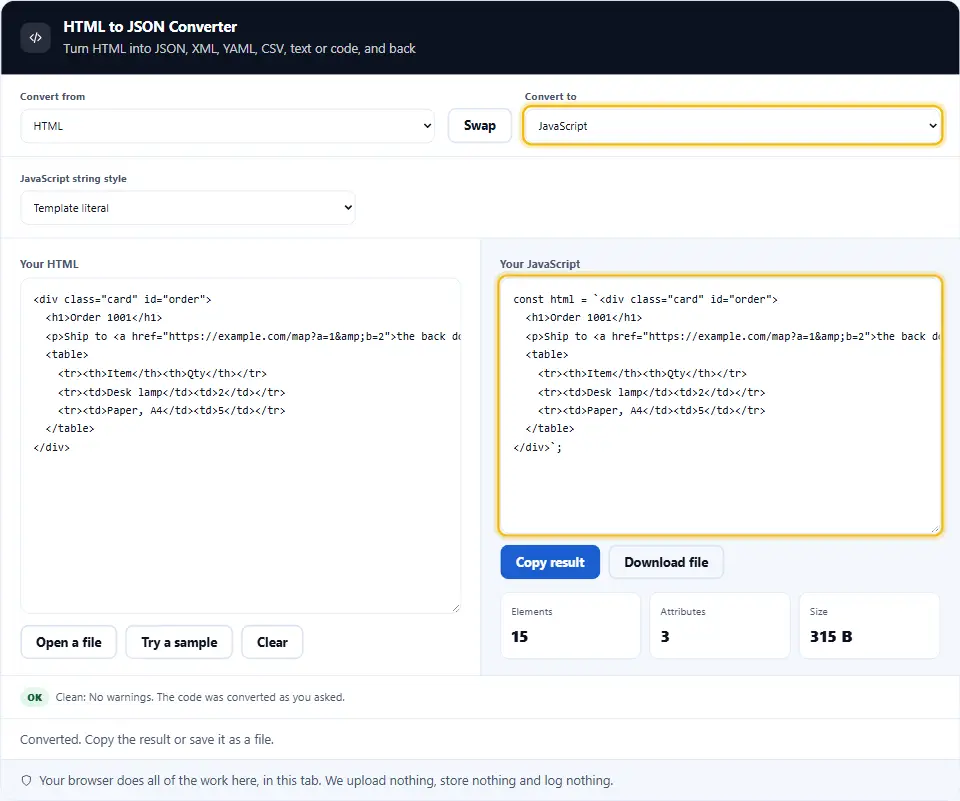Focus the Your JavaScript output textarea
Viewport: 960px width, 801px height.
[x=720, y=406]
